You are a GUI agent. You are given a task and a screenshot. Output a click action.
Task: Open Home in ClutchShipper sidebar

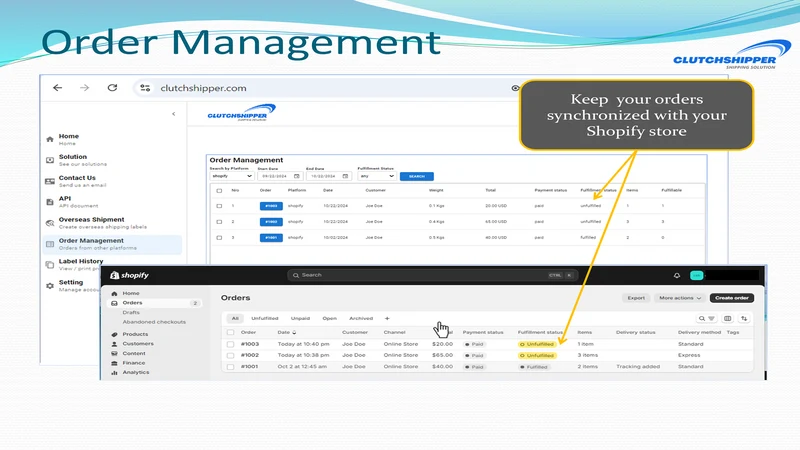68,139
